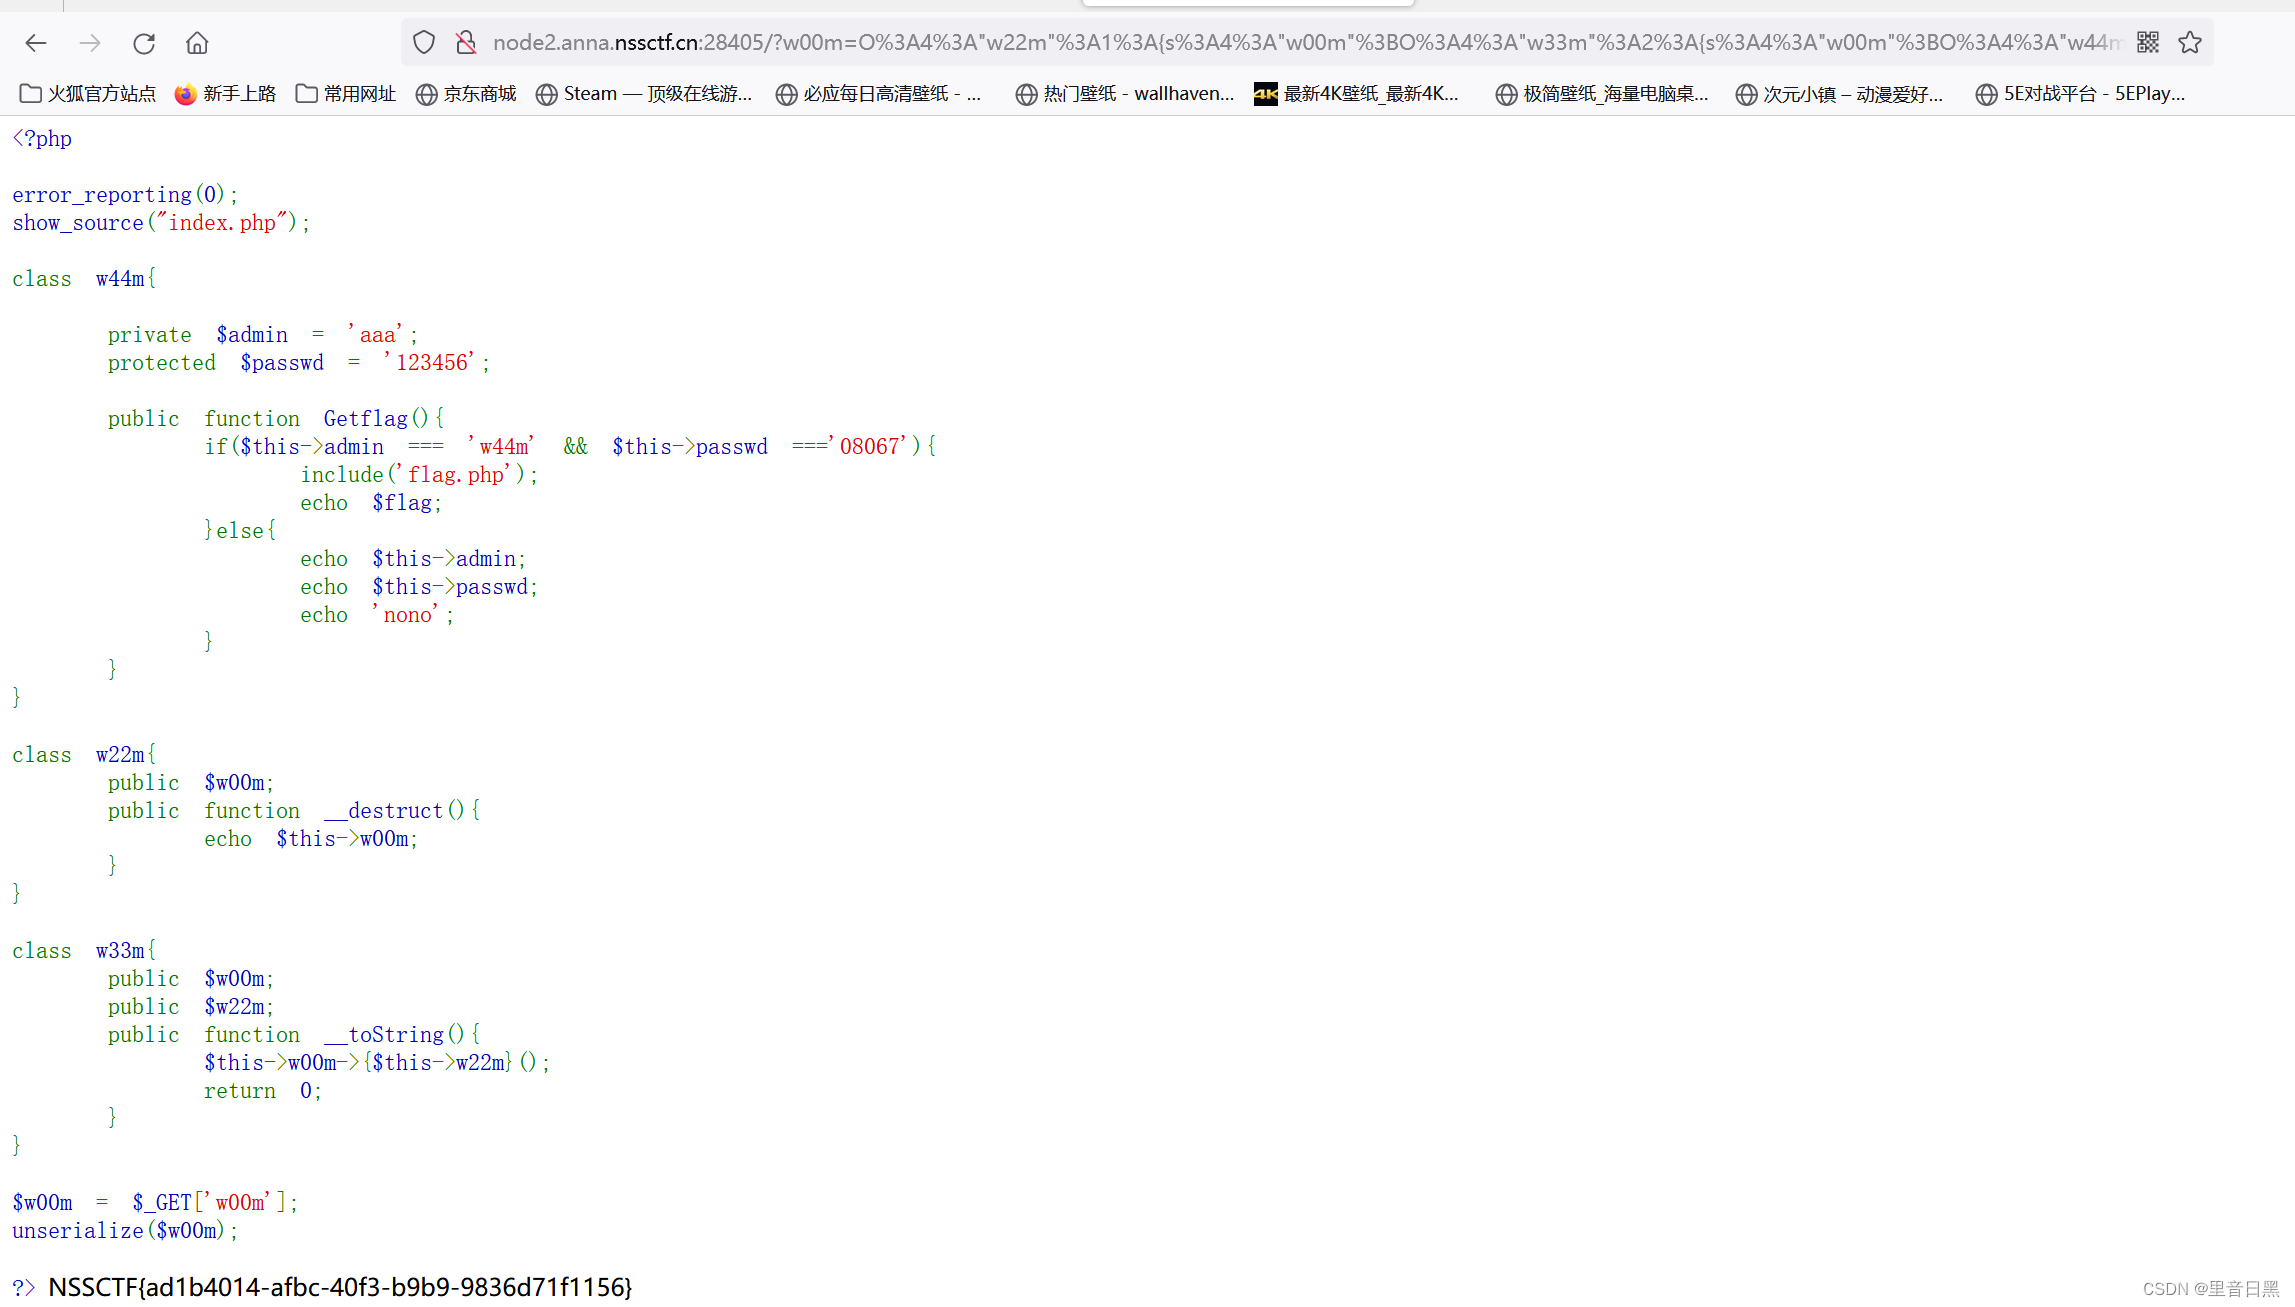Click the address bar URL field
This screenshot has height=1307, width=2295.
pos(1300,42)
